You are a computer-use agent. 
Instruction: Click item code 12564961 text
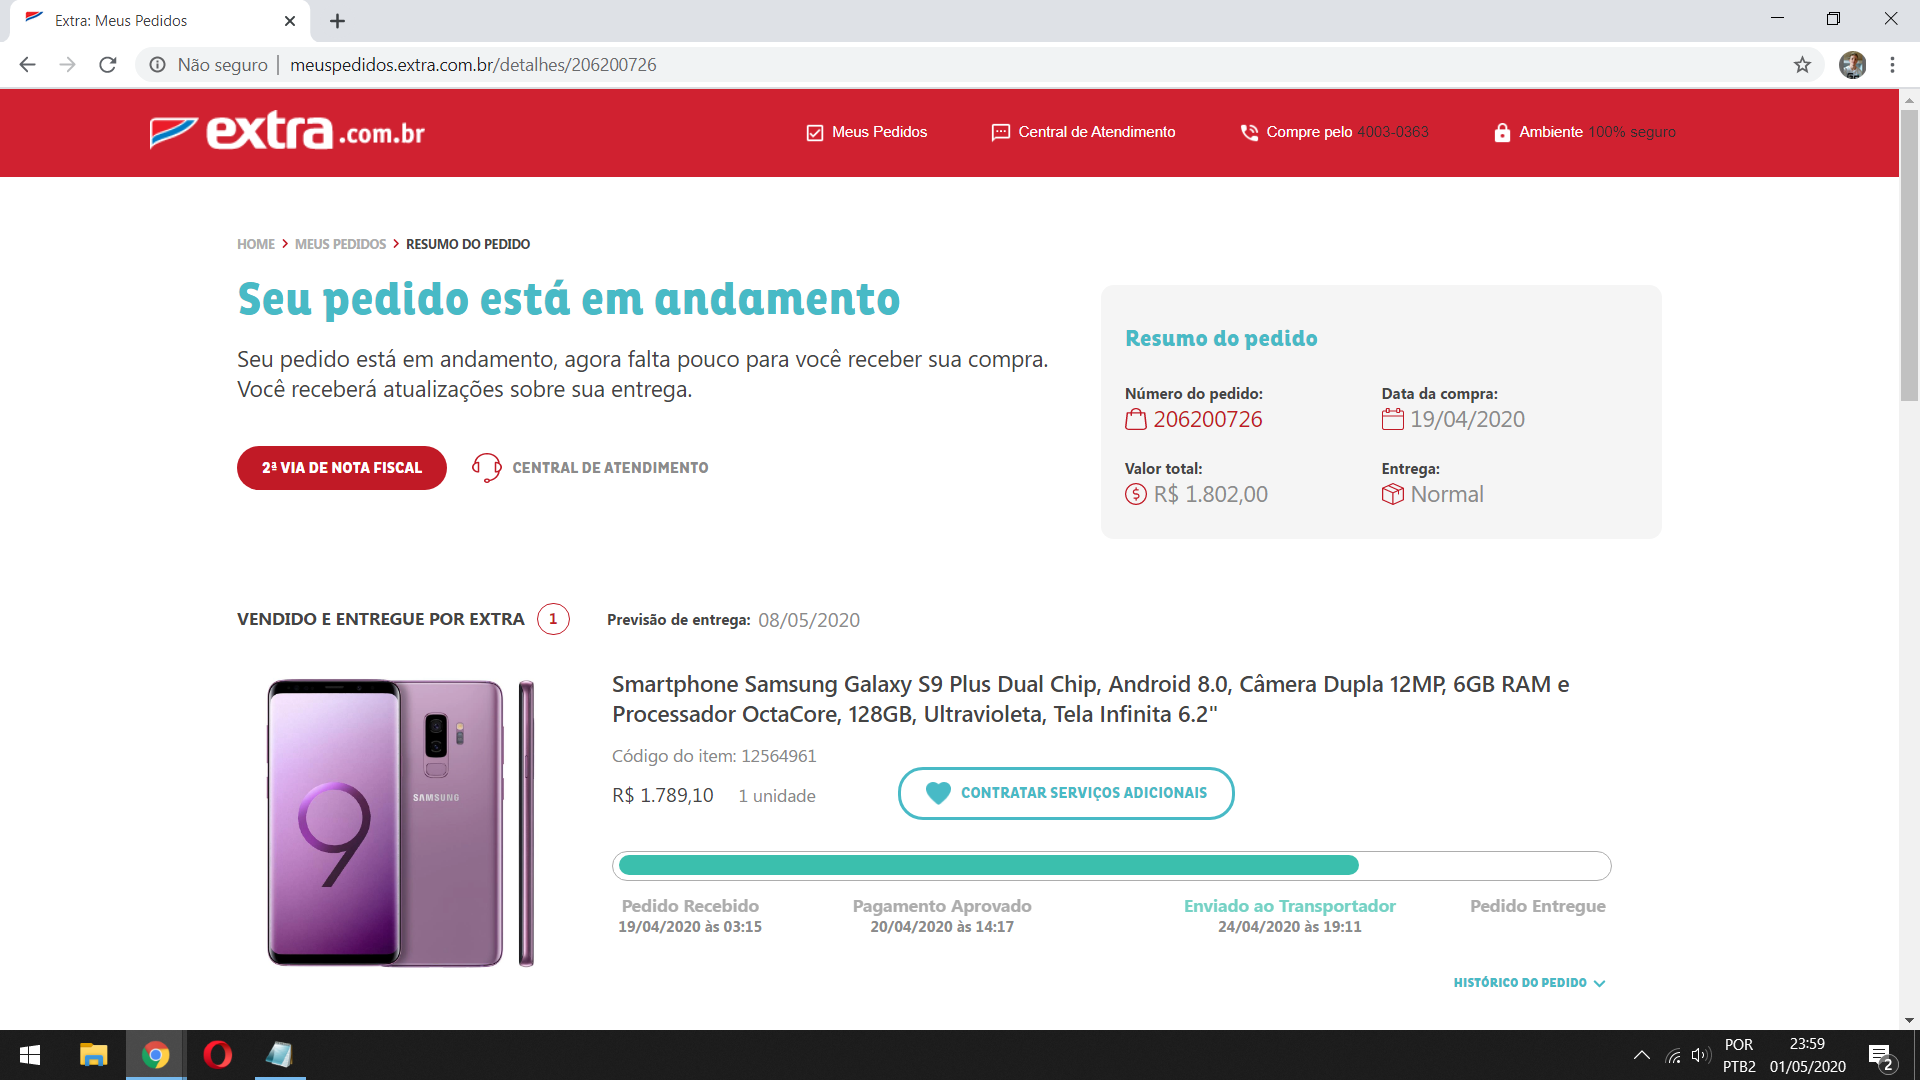(x=714, y=756)
